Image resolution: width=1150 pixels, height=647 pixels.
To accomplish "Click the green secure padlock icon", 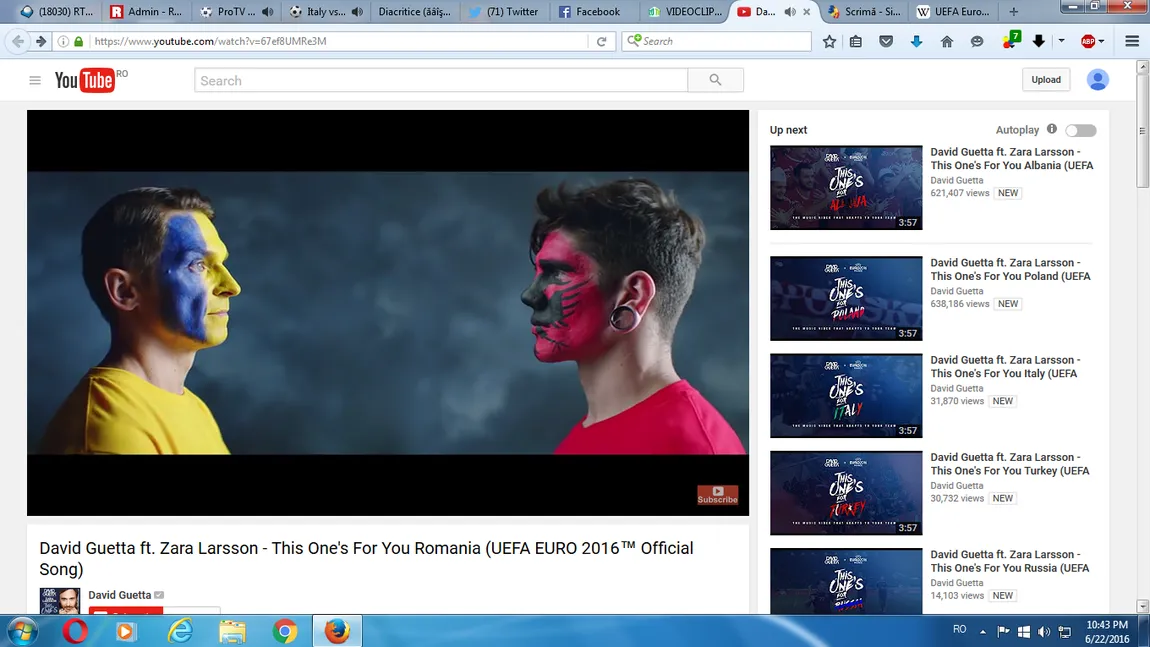I will [x=78, y=41].
